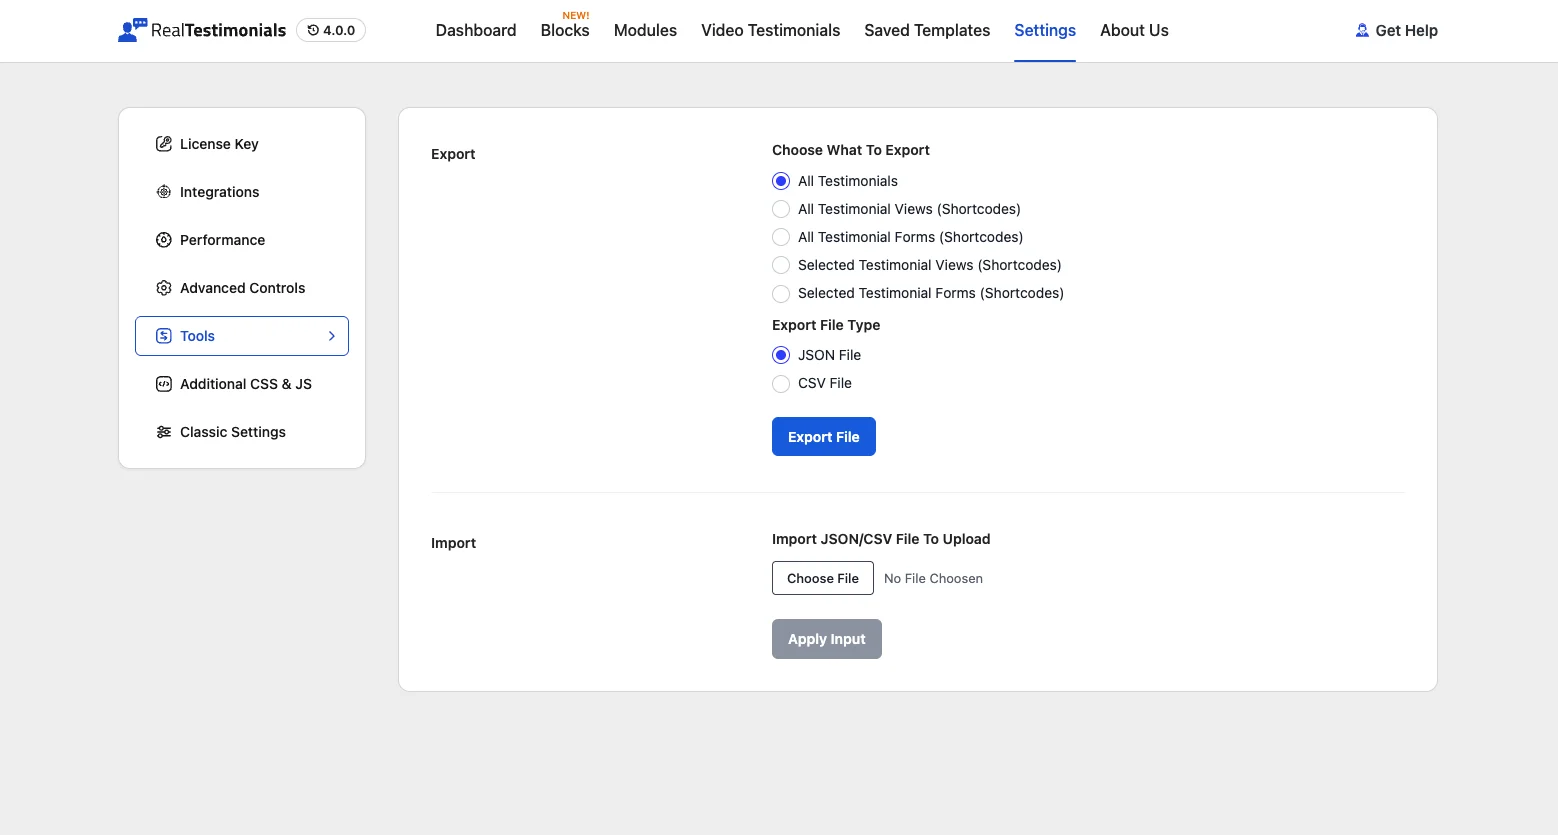Open the Video Testimonials tab
Viewport: 1558px width, 835px height.
[x=770, y=30]
